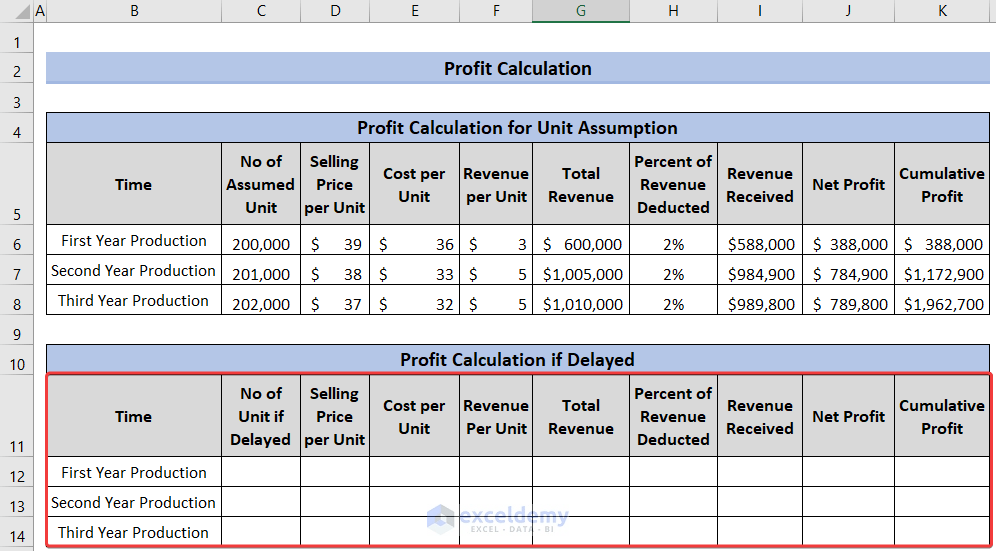
Task: Select the selling price cell showing $ 38
Action: click(335, 270)
